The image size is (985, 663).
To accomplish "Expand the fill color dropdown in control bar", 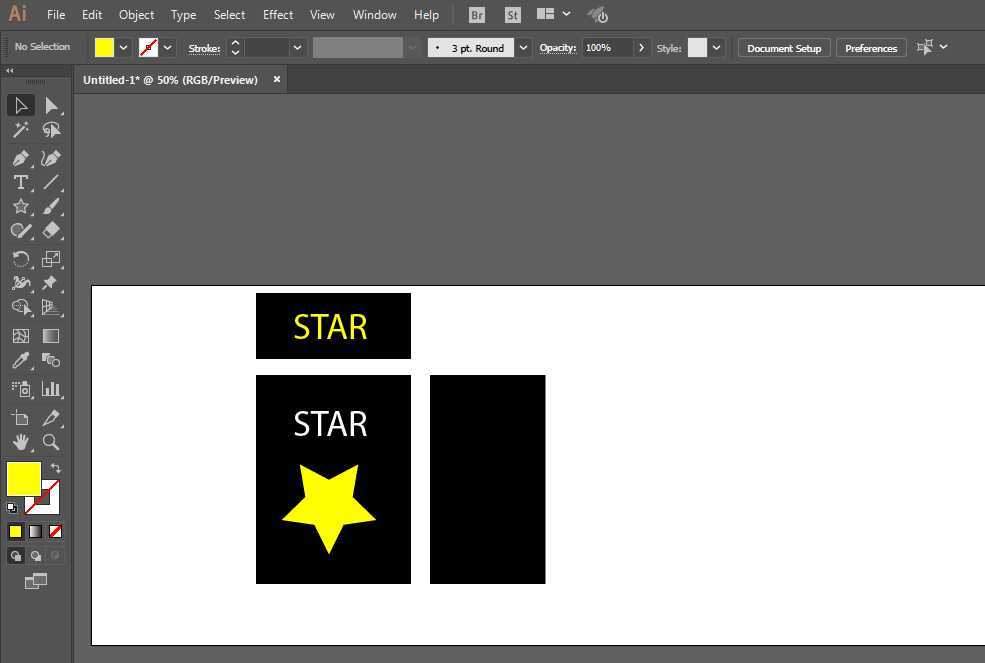I will (124, 48).
